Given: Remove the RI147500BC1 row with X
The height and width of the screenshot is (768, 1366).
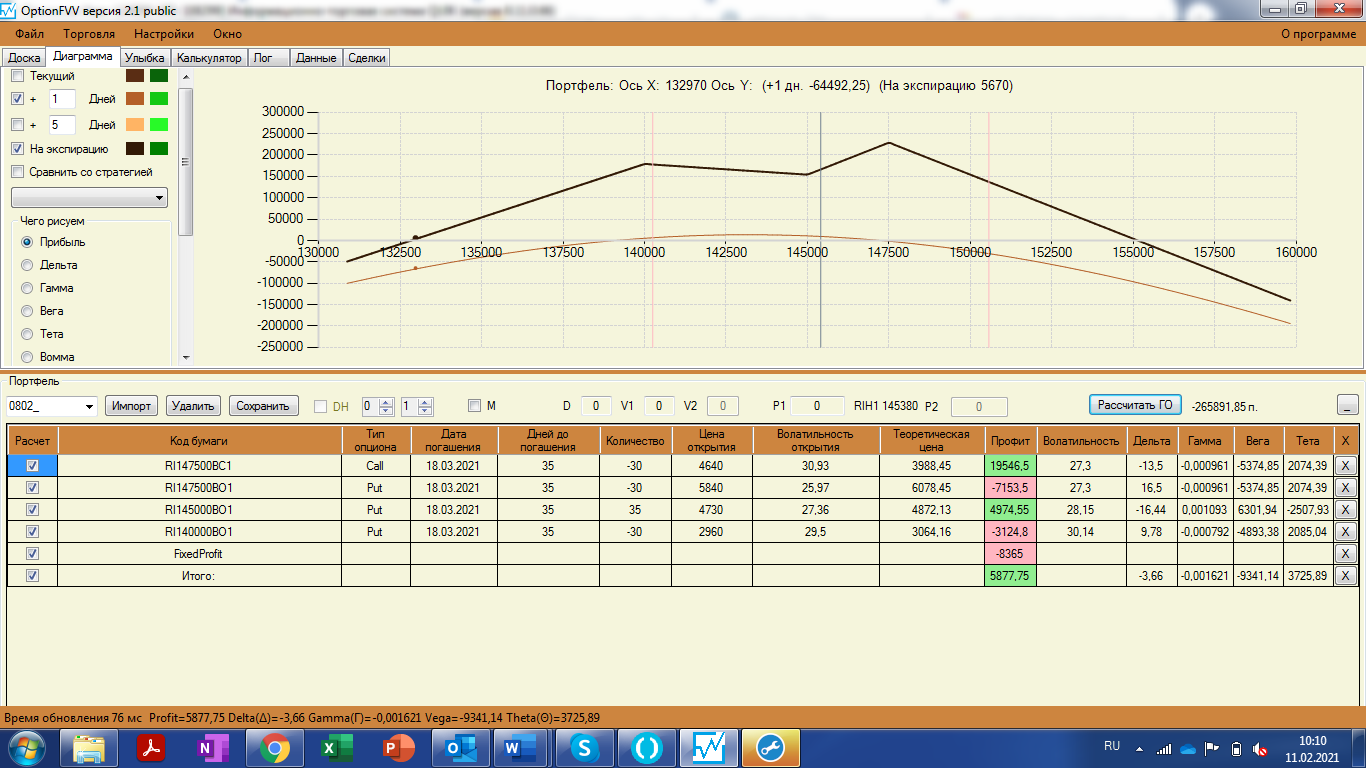Looking at the screenshot, I should click(x=1345, y=466).
